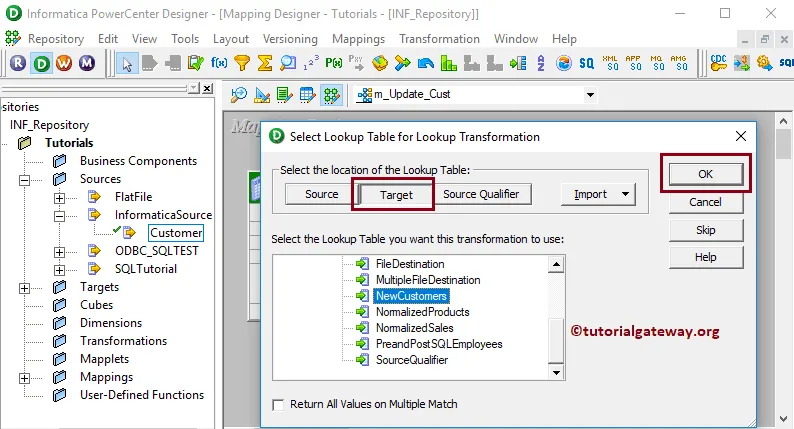The height and width of the screenshot is (429, 794).
Task: Open the Import dropdown button
Action: tap(598, 194)
